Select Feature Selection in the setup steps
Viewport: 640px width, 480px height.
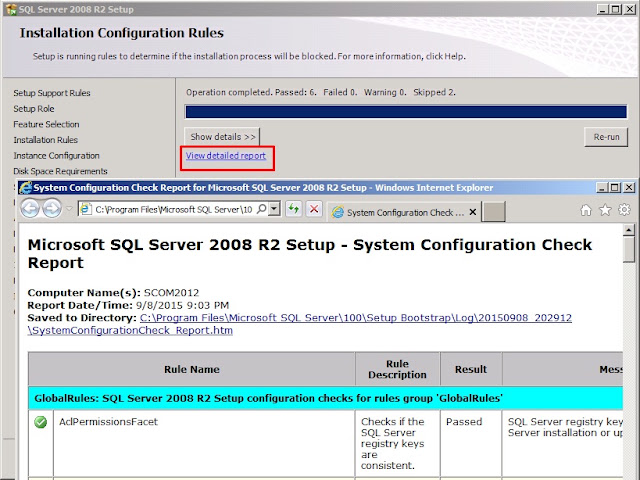point(46,124)
